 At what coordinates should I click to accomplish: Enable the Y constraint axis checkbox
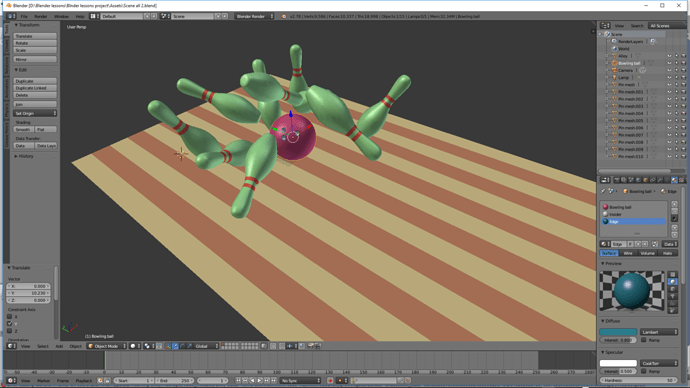click(x=10, y=324)
